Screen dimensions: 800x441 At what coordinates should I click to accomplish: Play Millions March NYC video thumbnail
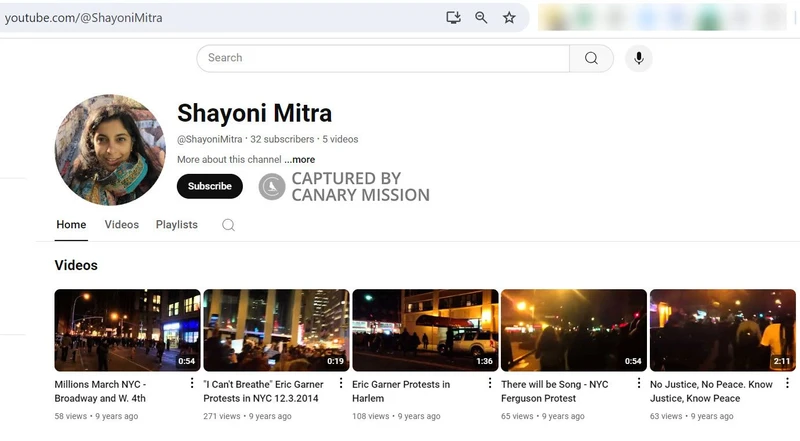click(x=128, y=330)
